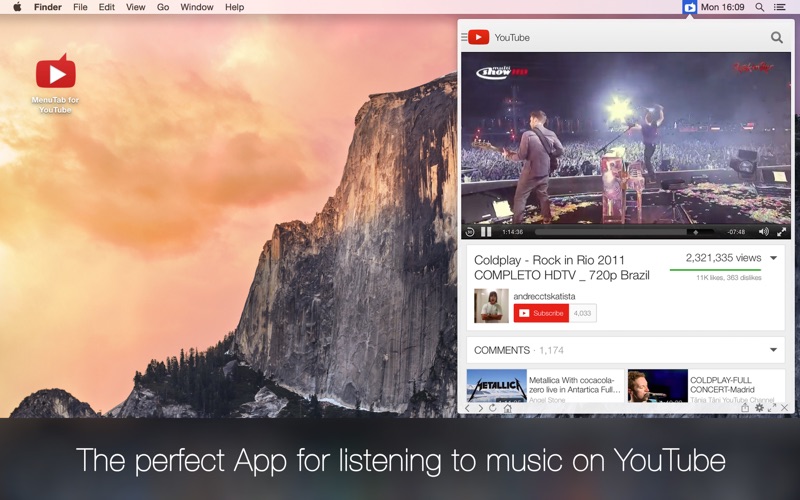800x500 pixels.
Task: Subscribe to andrecctskatista channel
Action: [x=541, y=313]
